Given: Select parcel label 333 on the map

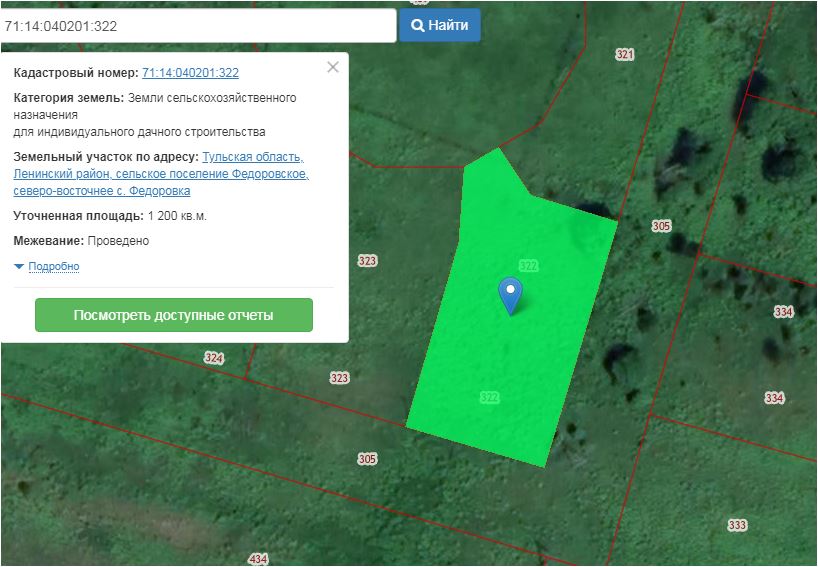Looking at the screenshot, I should [737, 526].
